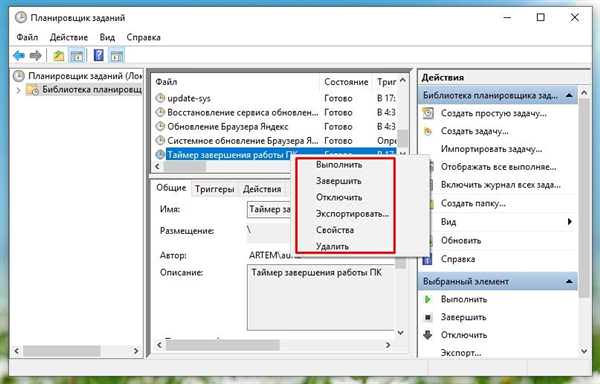Click the Имя text field
Viewport: 600px width, 384px height.
tap(270, 210)
